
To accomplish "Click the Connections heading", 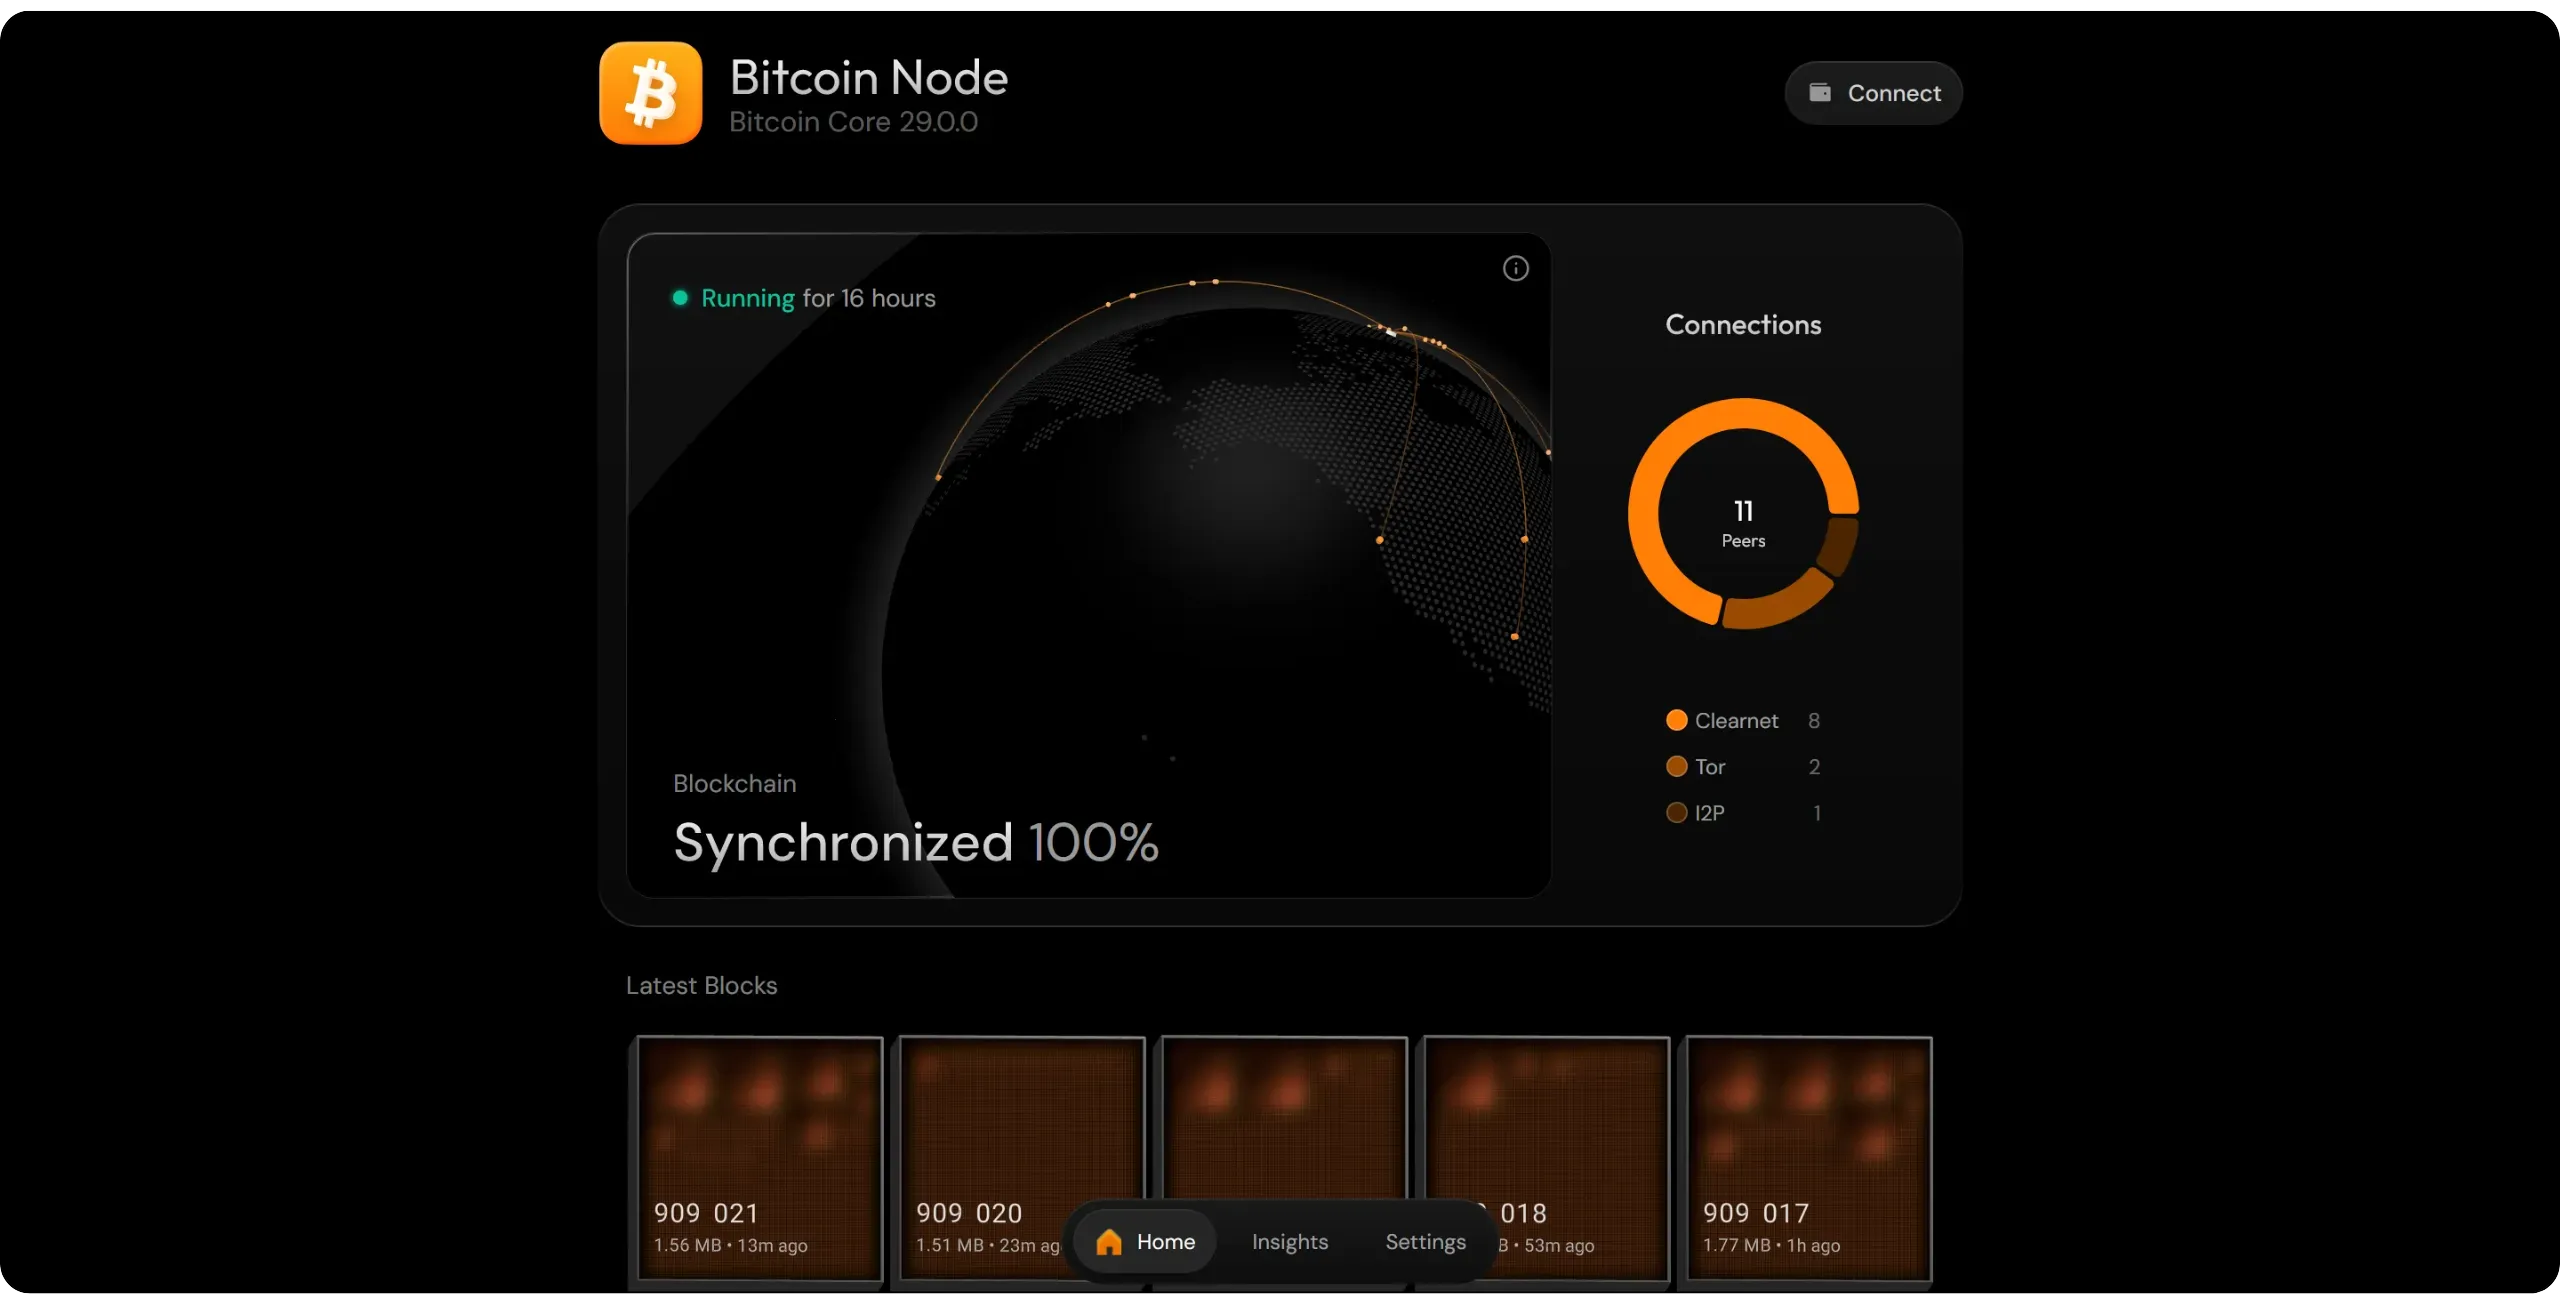I will click(x=1743, y=324).
